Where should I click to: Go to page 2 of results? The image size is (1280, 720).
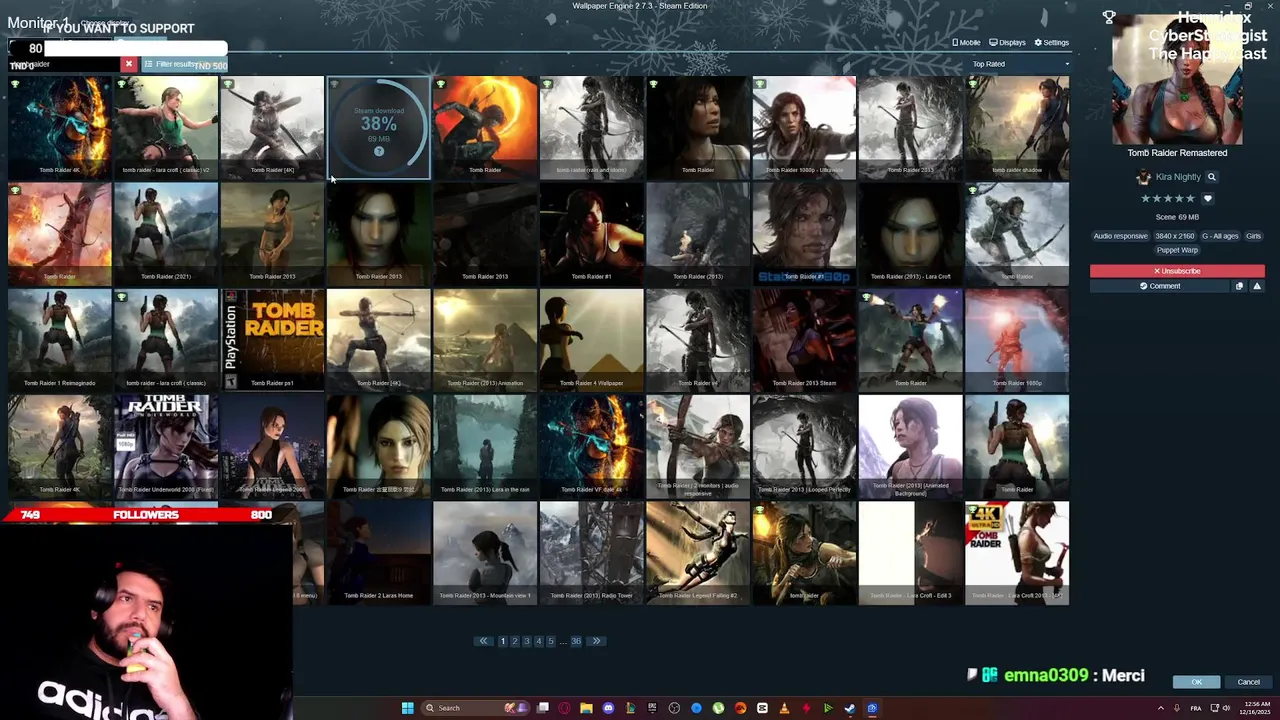tap(515, 641)
